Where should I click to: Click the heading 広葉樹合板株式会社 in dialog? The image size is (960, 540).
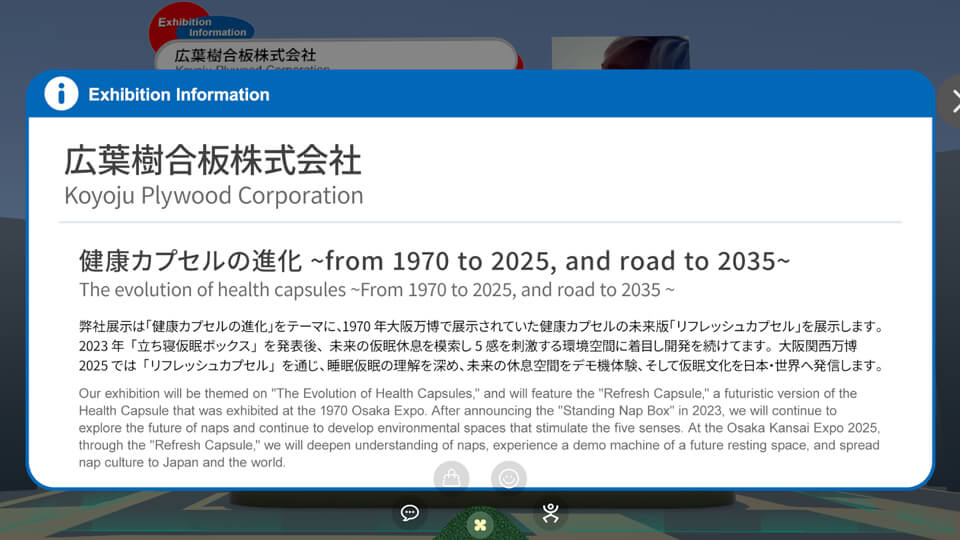click(213, 160)
